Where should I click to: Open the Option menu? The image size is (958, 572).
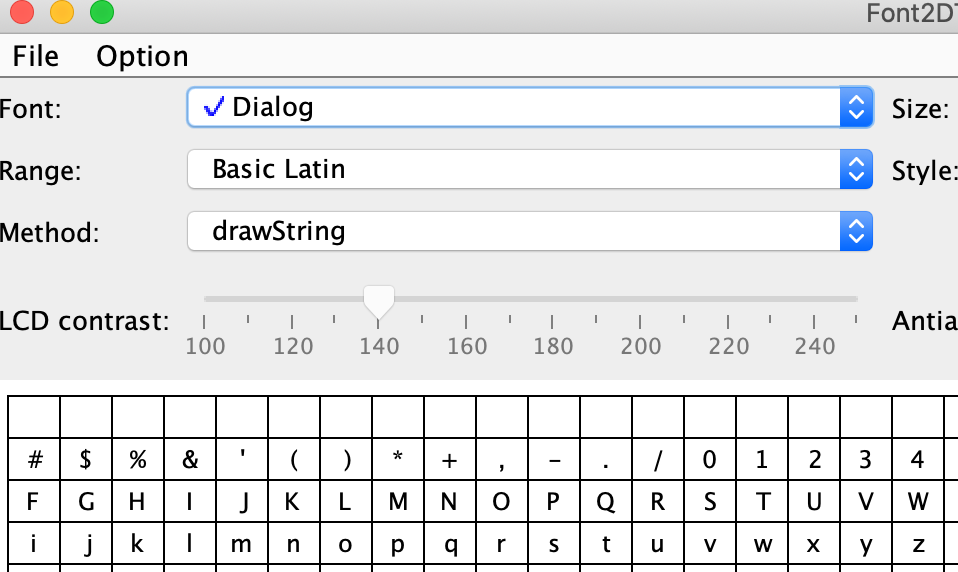coord(142,56)
